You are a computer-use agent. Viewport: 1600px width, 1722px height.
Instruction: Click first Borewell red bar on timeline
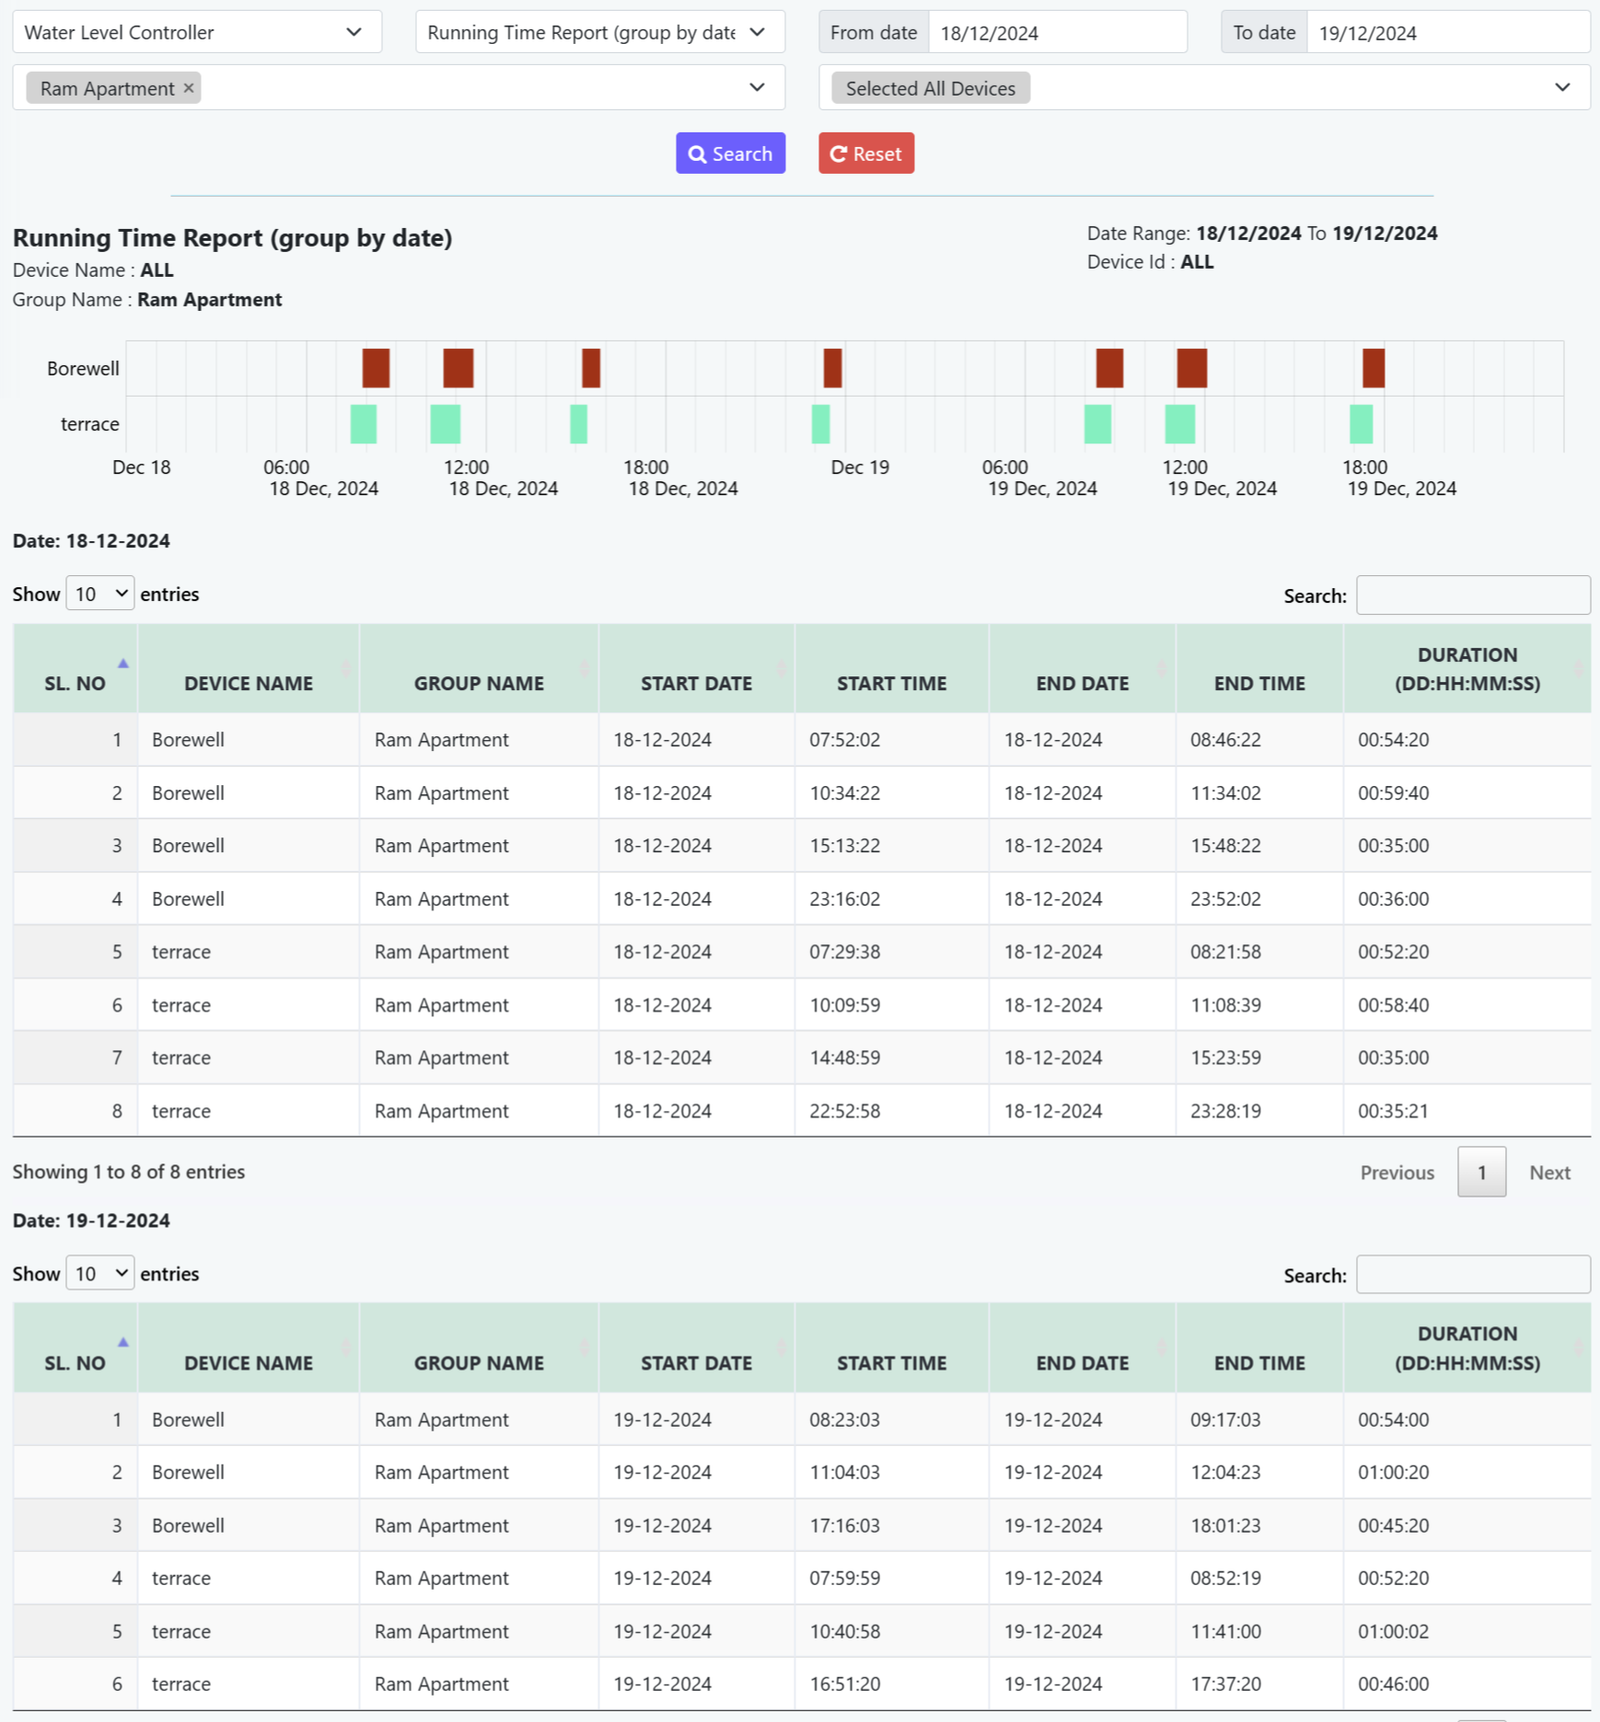[376, 368]
